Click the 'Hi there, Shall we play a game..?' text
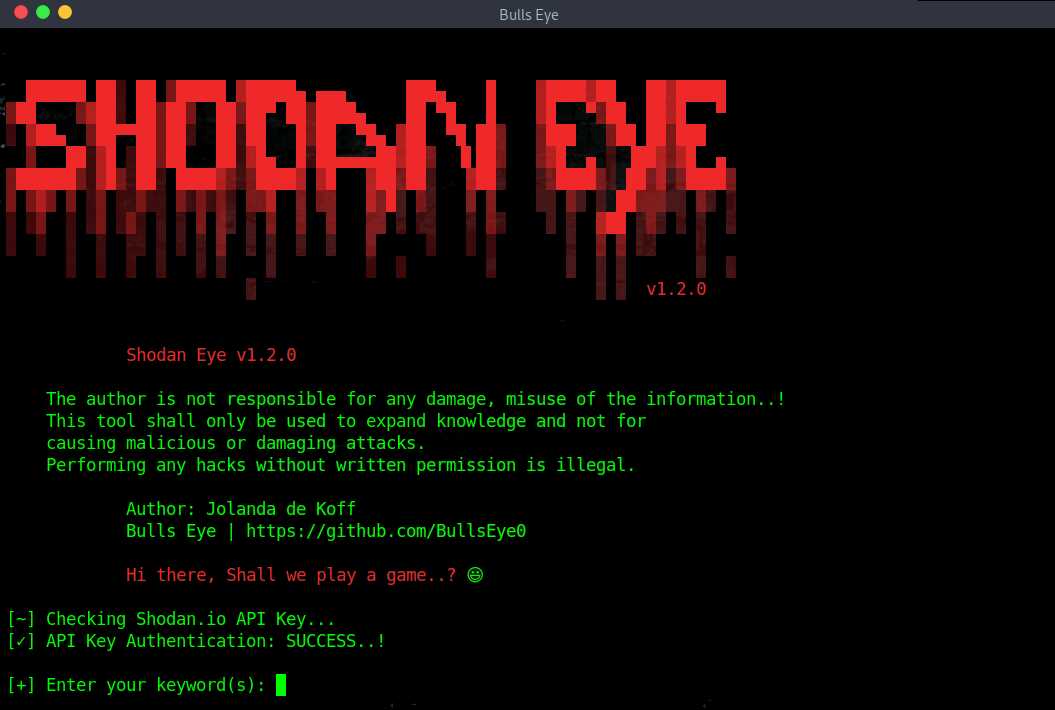 tap(291, 575)
